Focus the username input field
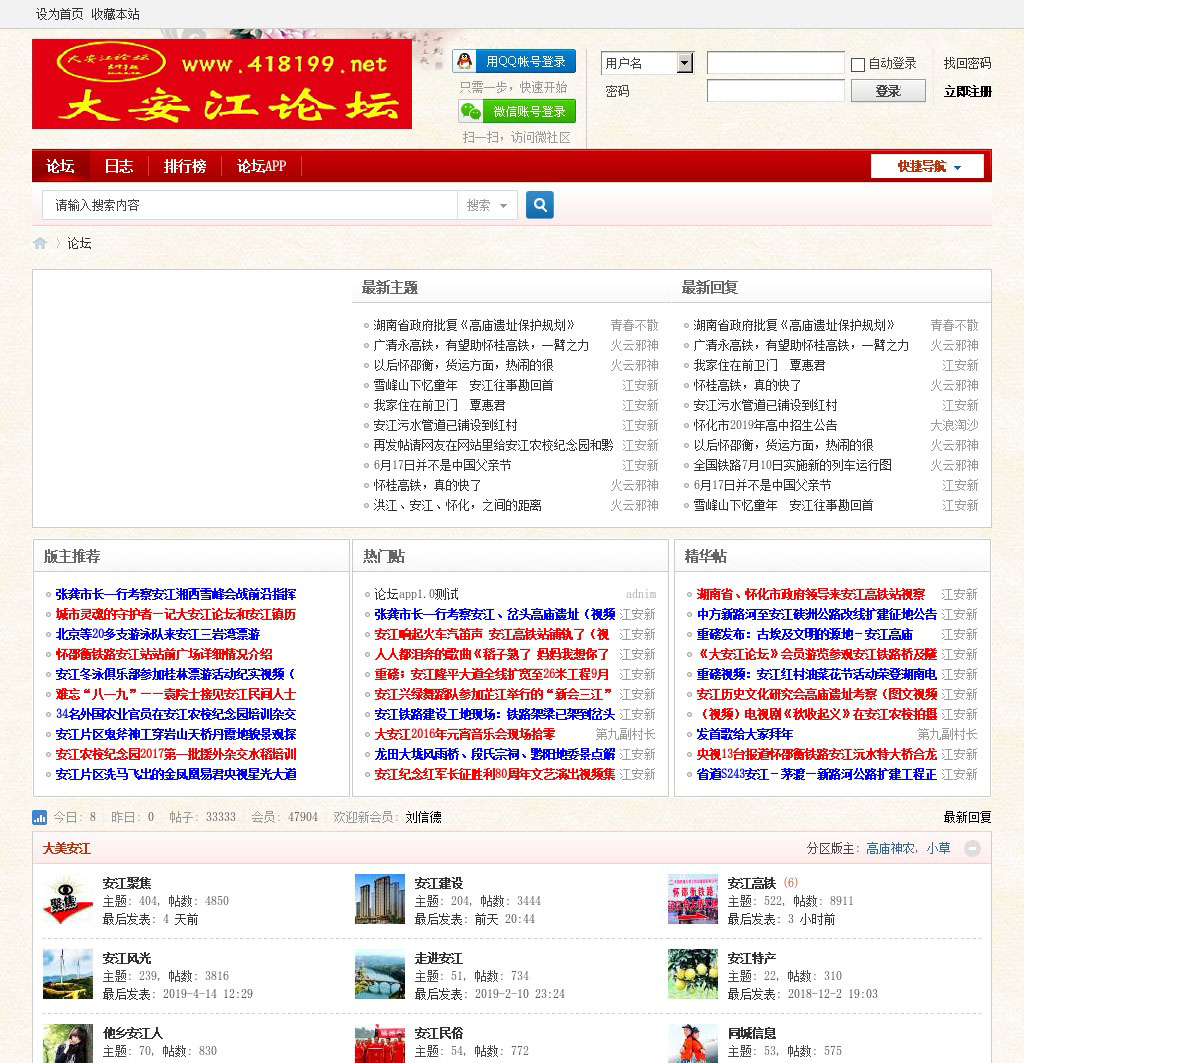The image size is (1200, 1063). pyautogui.click(x=776, y=63)
